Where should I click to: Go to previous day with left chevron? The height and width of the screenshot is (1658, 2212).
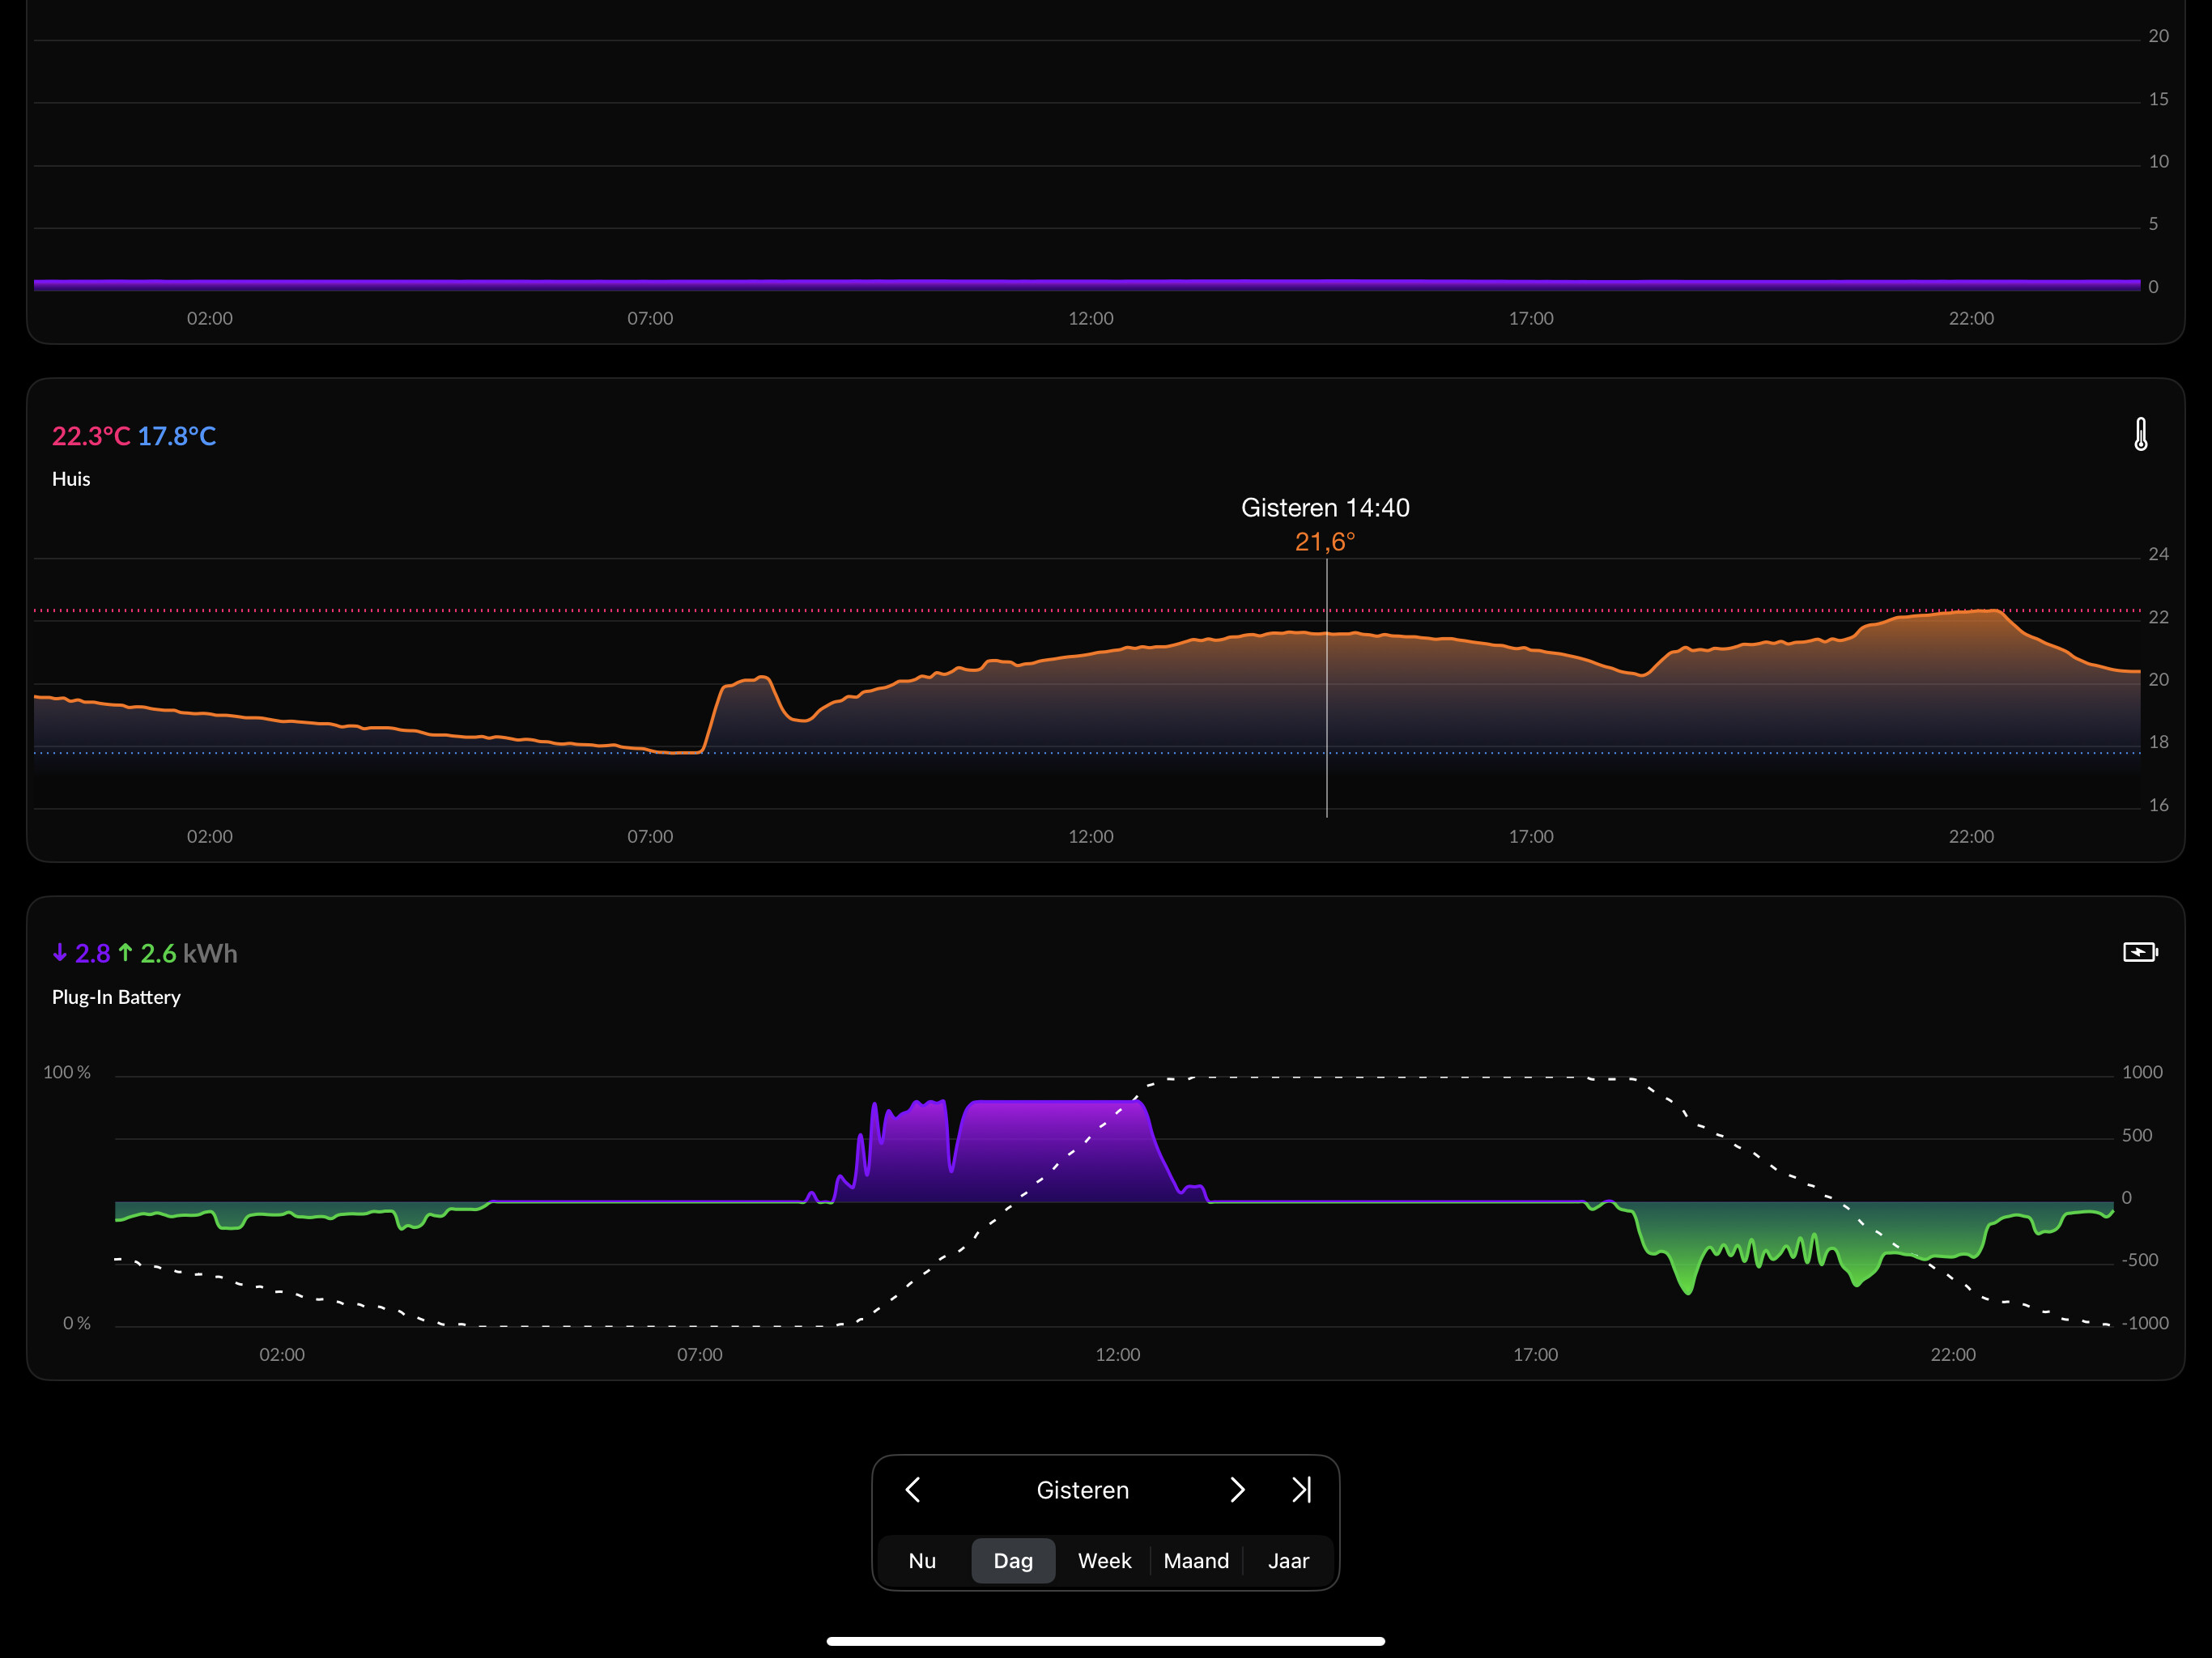912,1490
